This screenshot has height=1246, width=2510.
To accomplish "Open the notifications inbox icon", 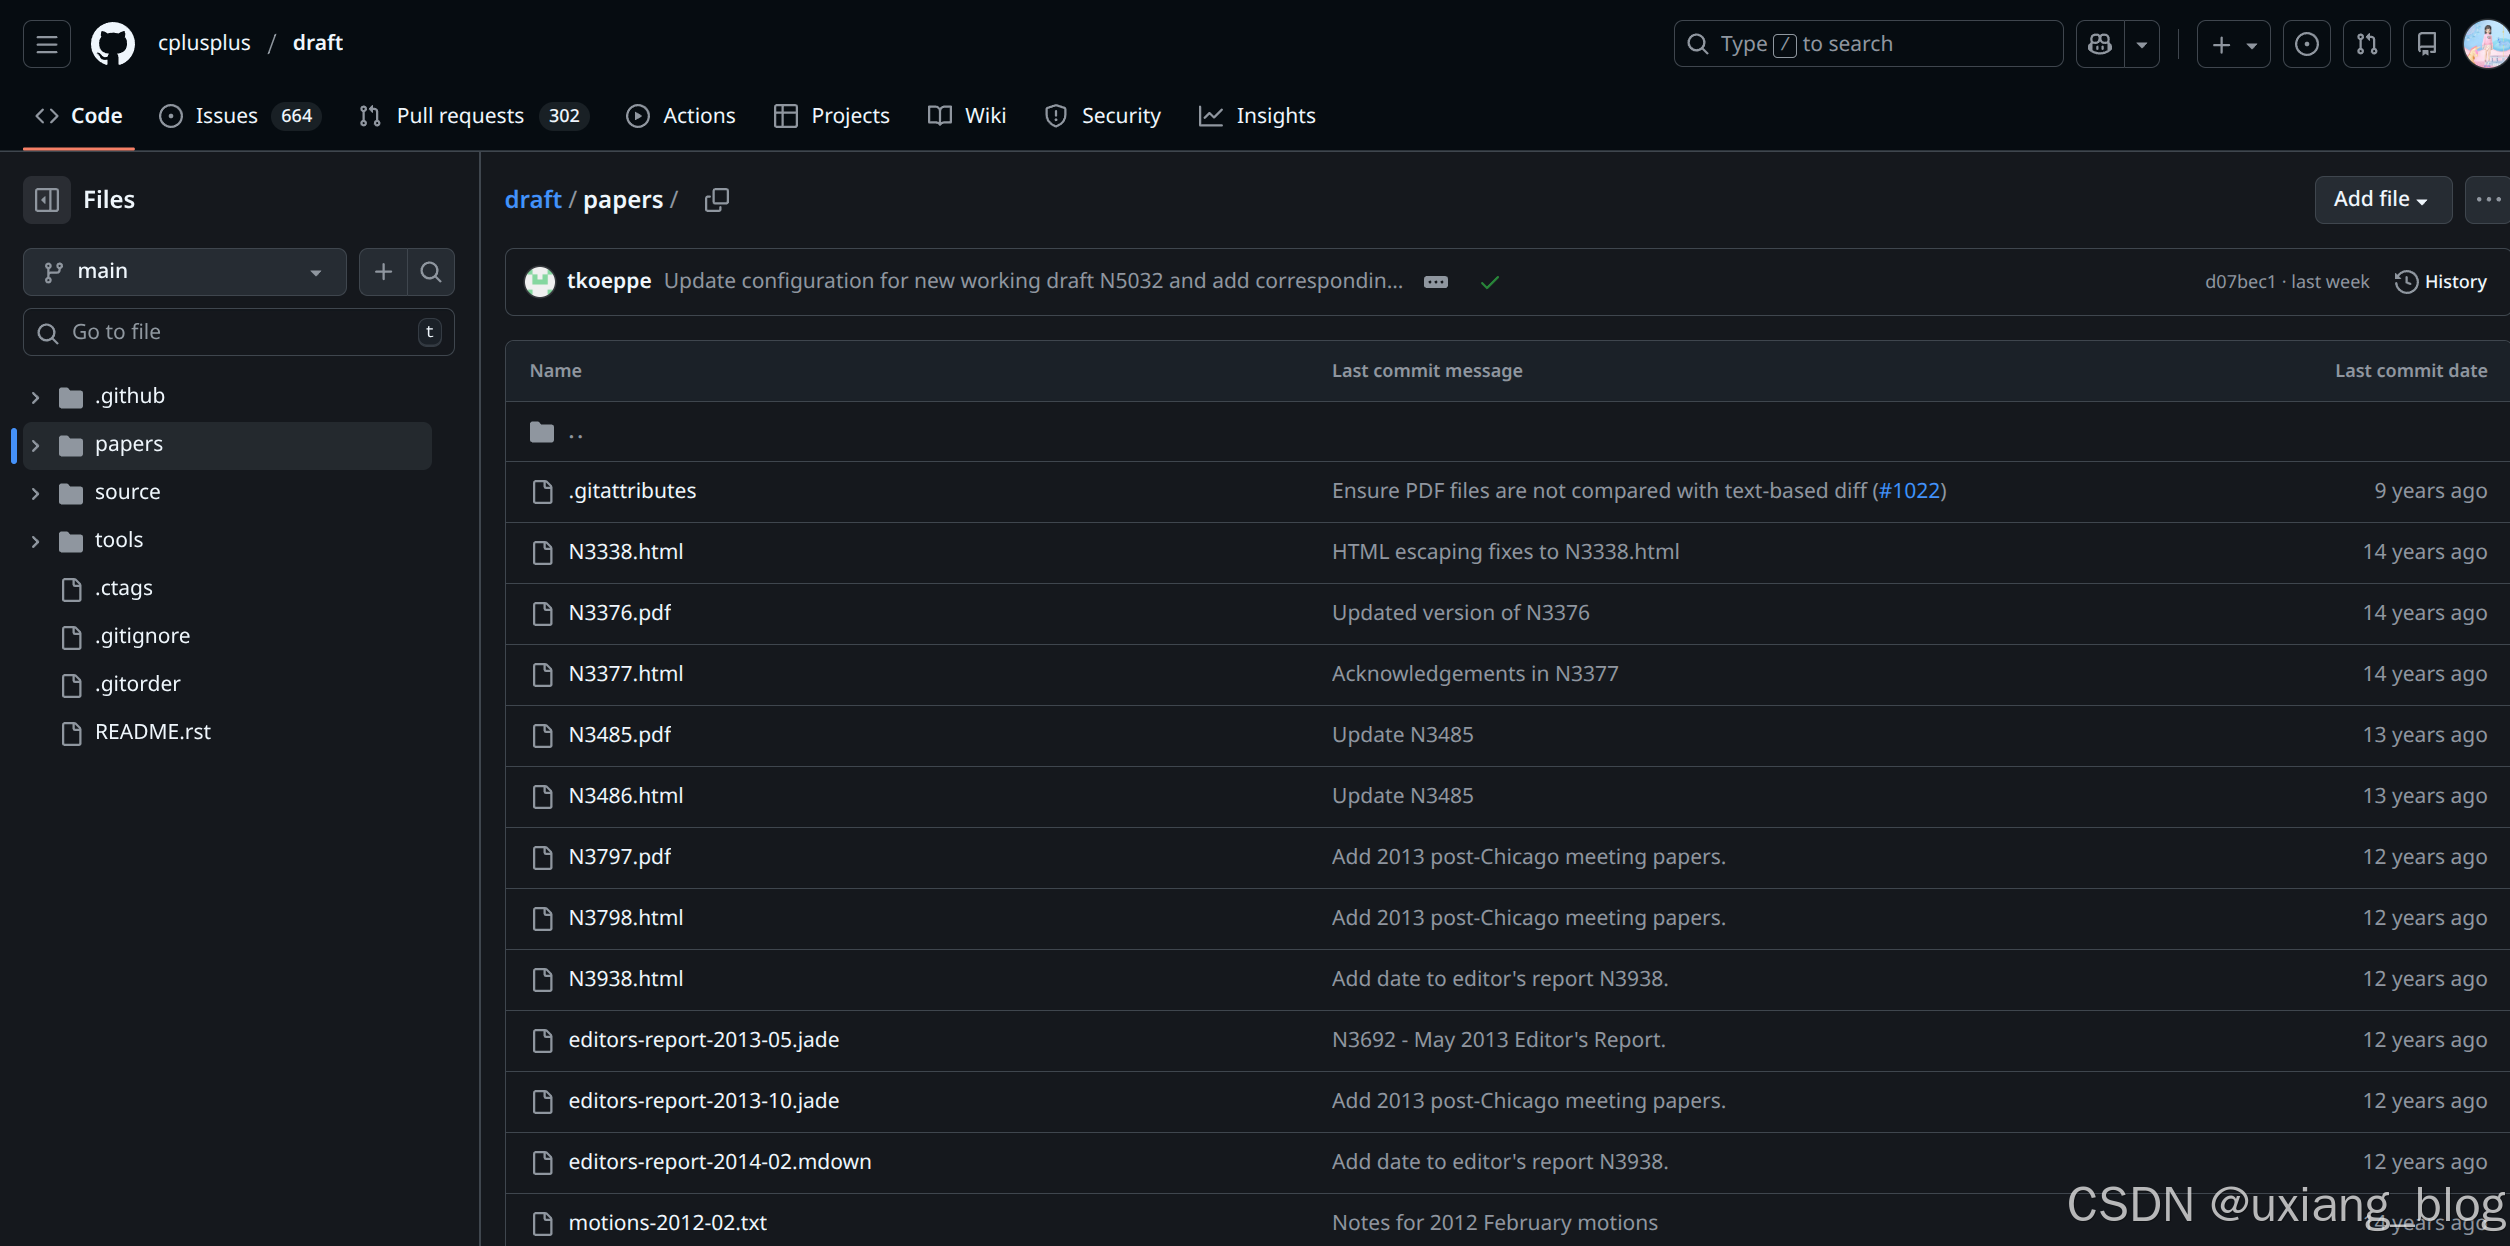I will coord(2426,44).
